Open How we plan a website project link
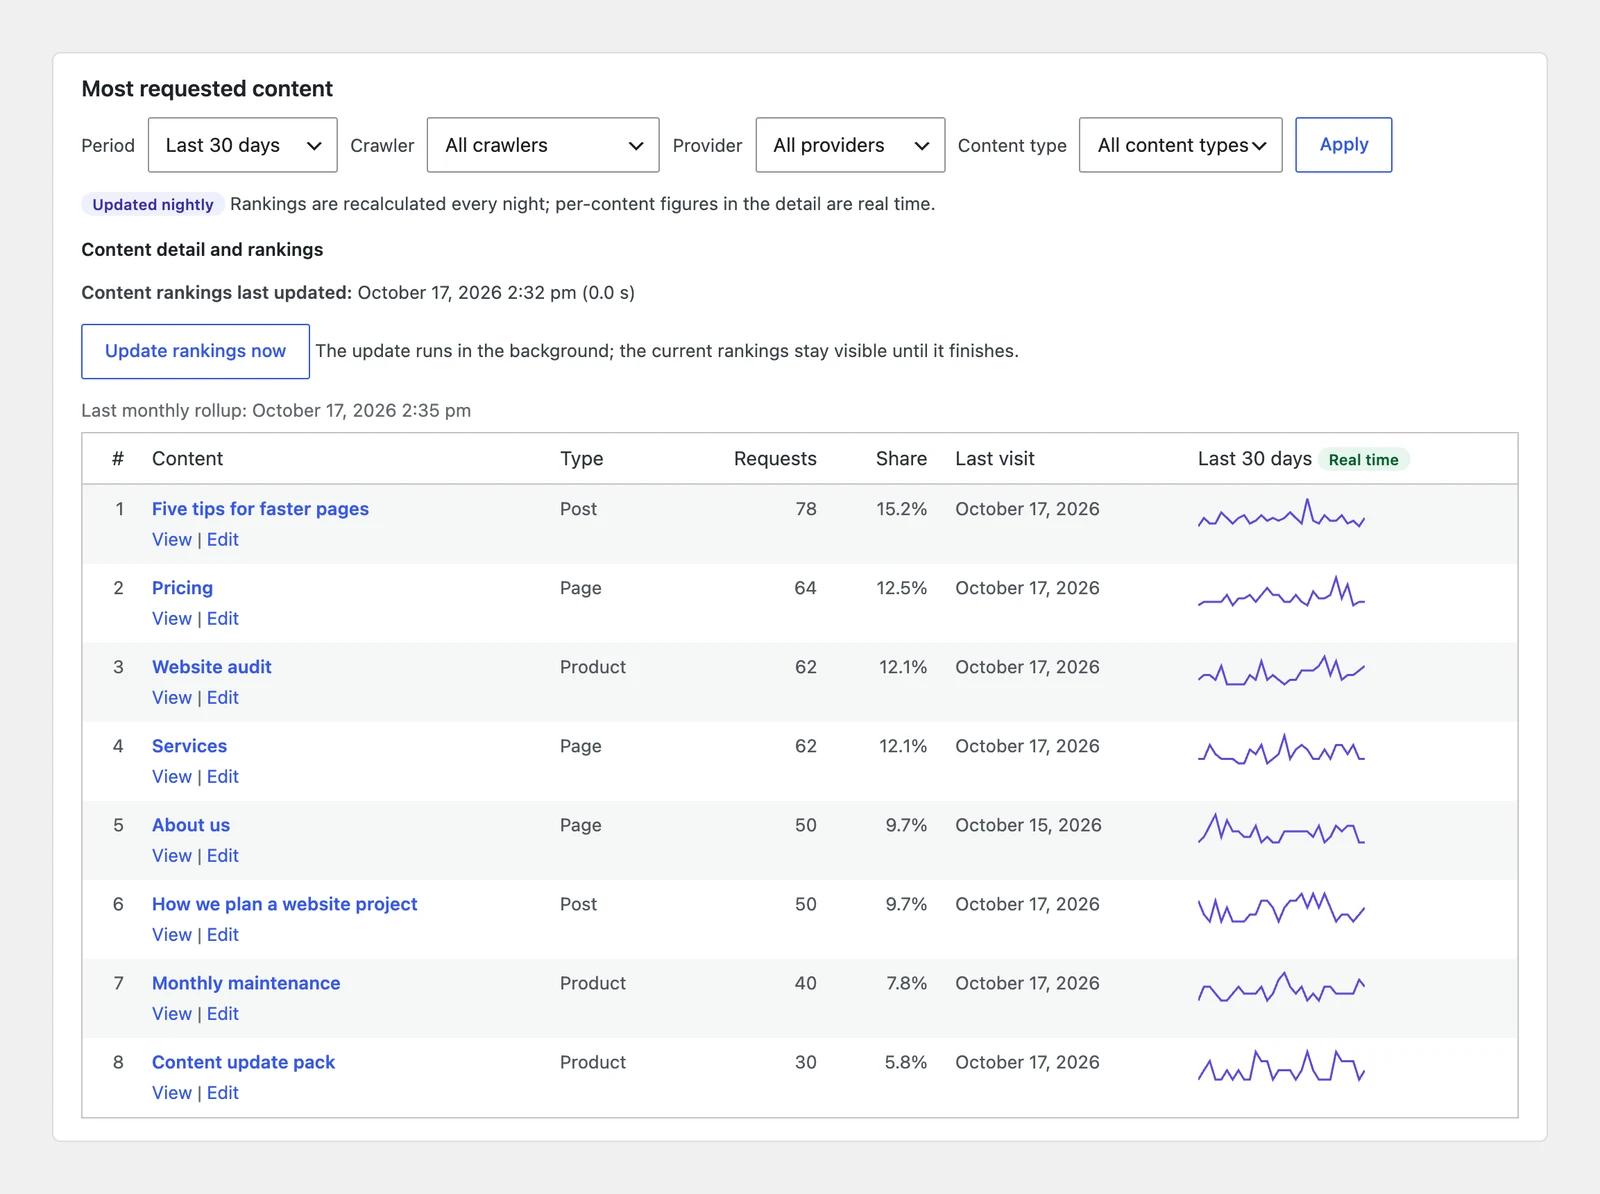Image resolution: width=1600 pixels, height=1194 pixels. tap(285, 904)
